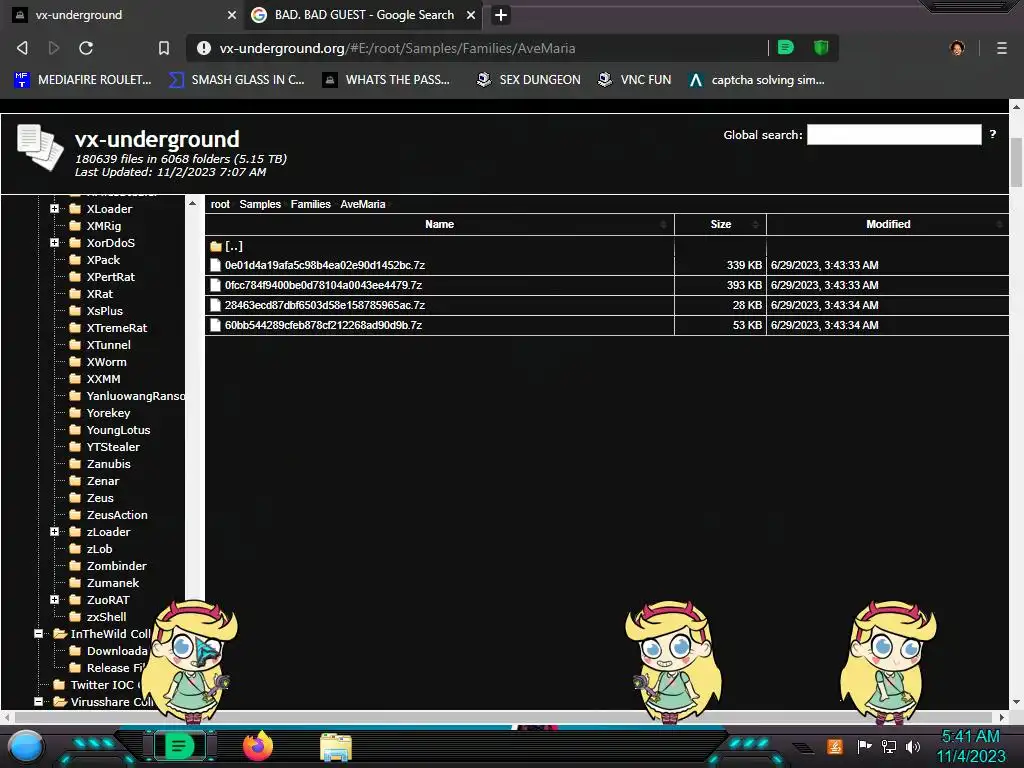Click the Global search input field
The image size is (1024, 768).
pyautogui.click(x=894, y=135)
